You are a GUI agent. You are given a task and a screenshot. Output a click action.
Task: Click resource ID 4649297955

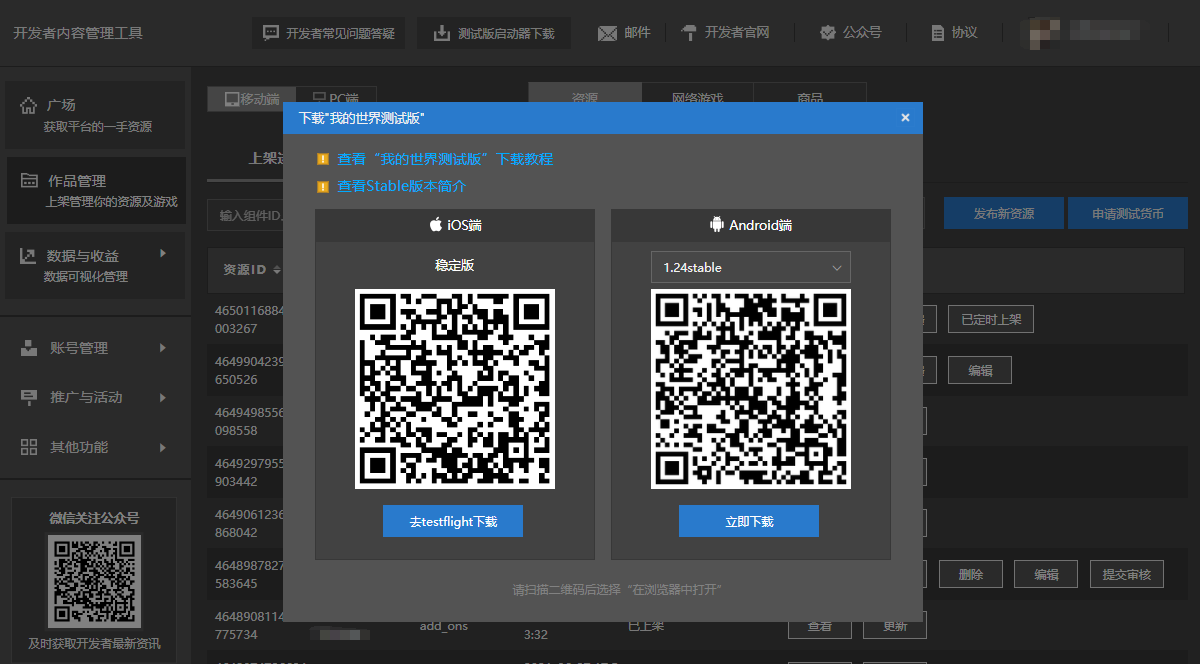click(x=249, y=472)
